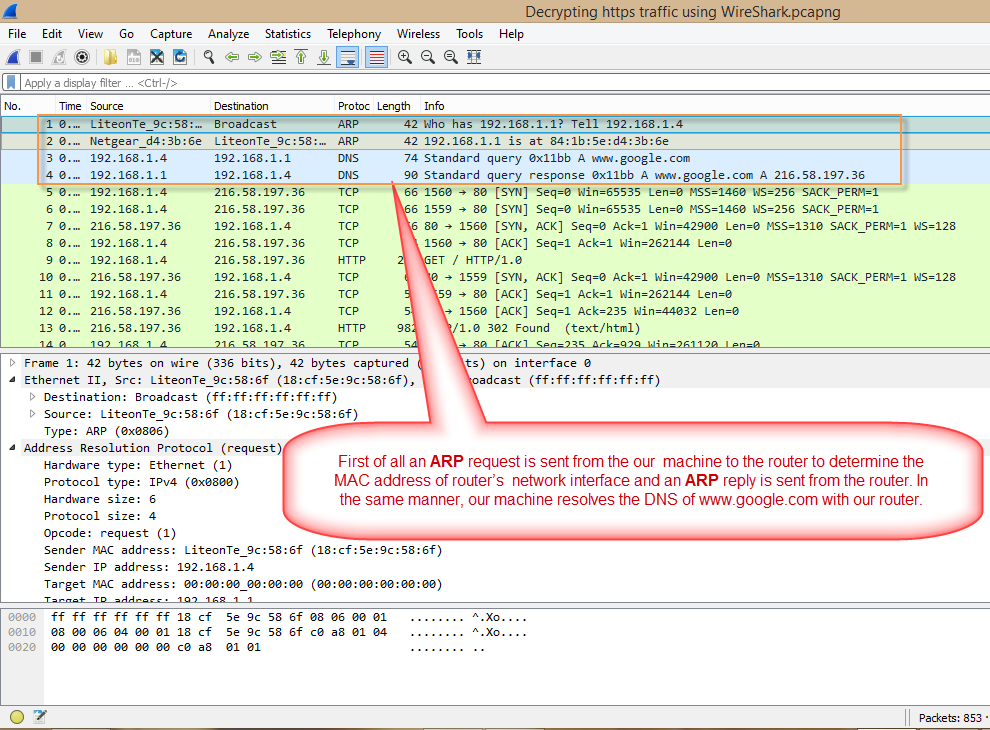Open the Wireless menu
The height and width of the screenshot is (730, 990).
coord(418,34)
